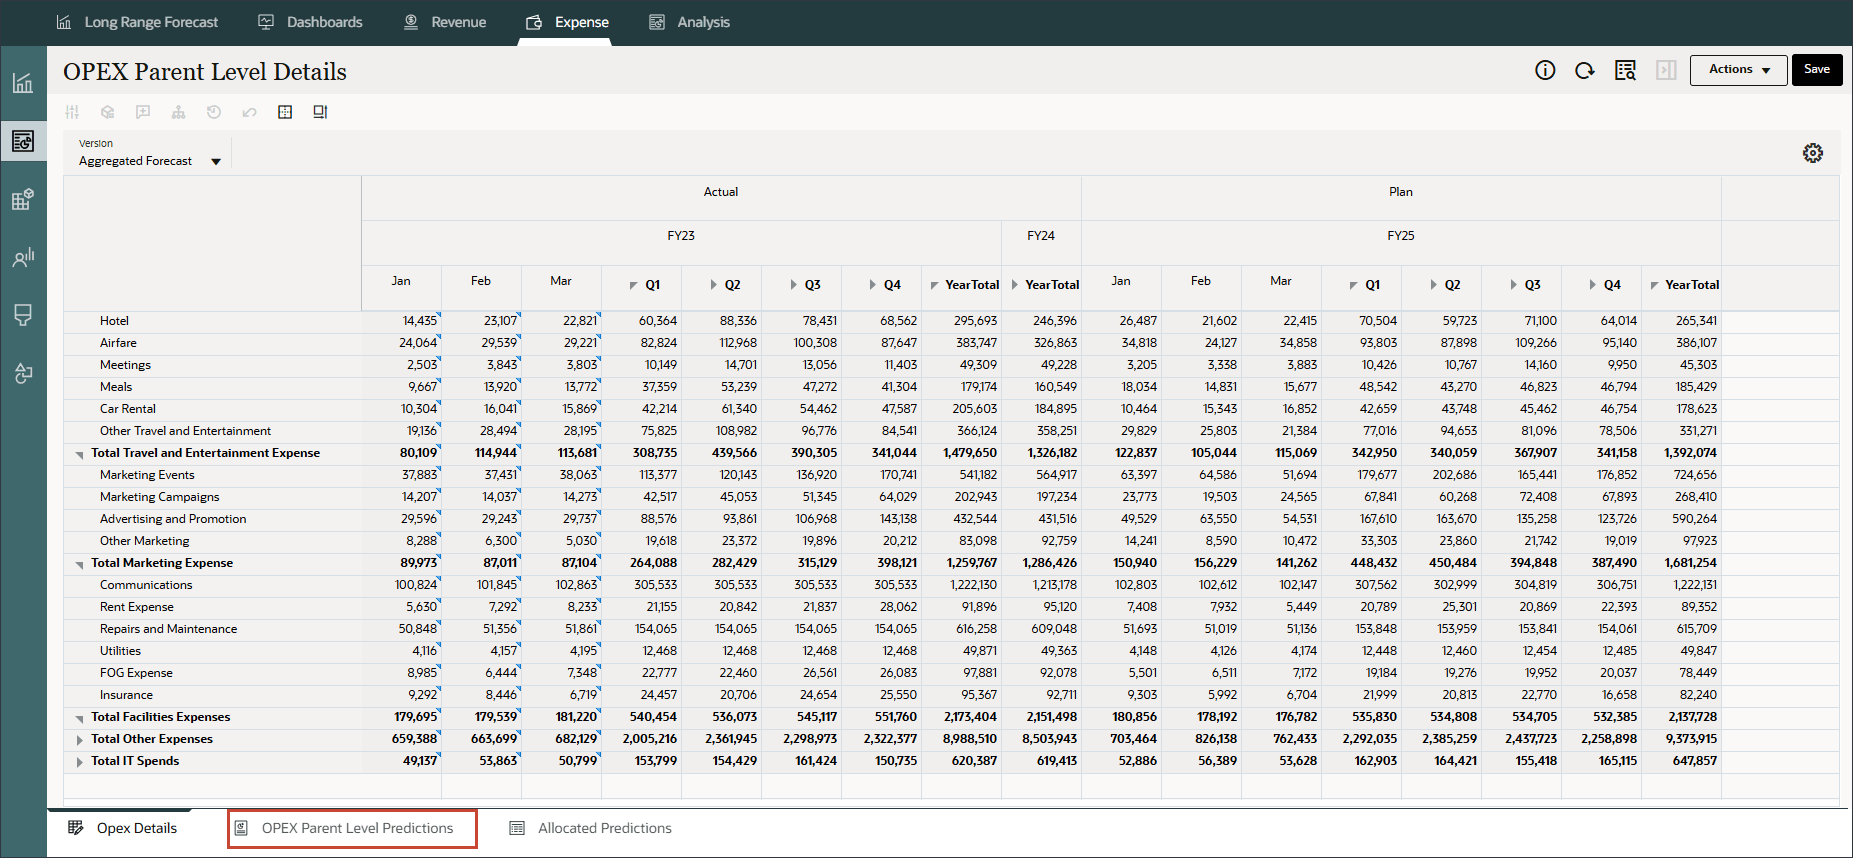Expand the Total IT Spends row
This screenshot has height=858, width=1853.
pos(79,762)
